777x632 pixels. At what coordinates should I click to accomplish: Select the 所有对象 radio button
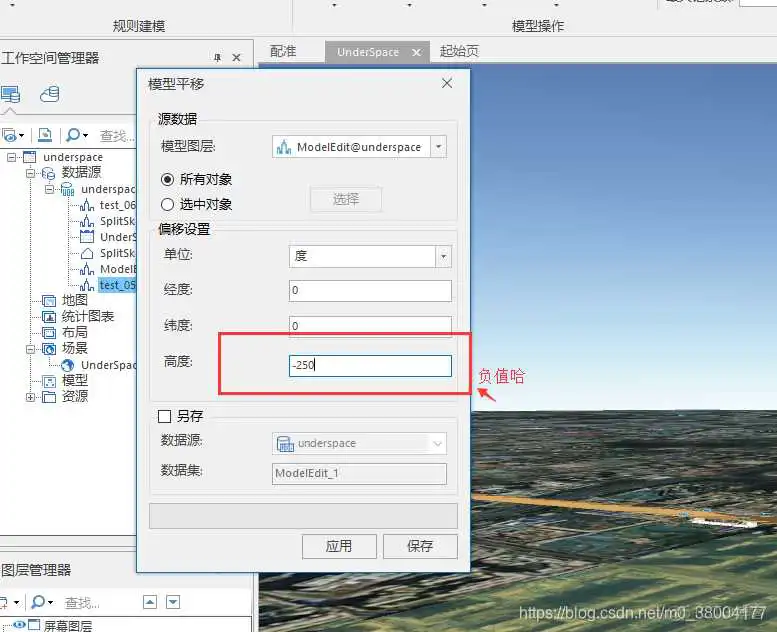point(167,179)
